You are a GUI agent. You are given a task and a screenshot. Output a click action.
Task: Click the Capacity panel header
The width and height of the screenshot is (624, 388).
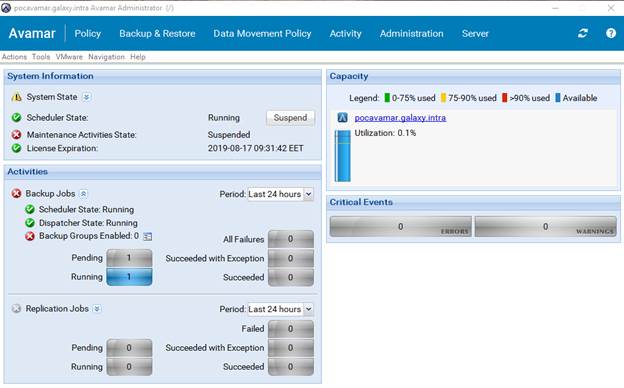point(474,76)
